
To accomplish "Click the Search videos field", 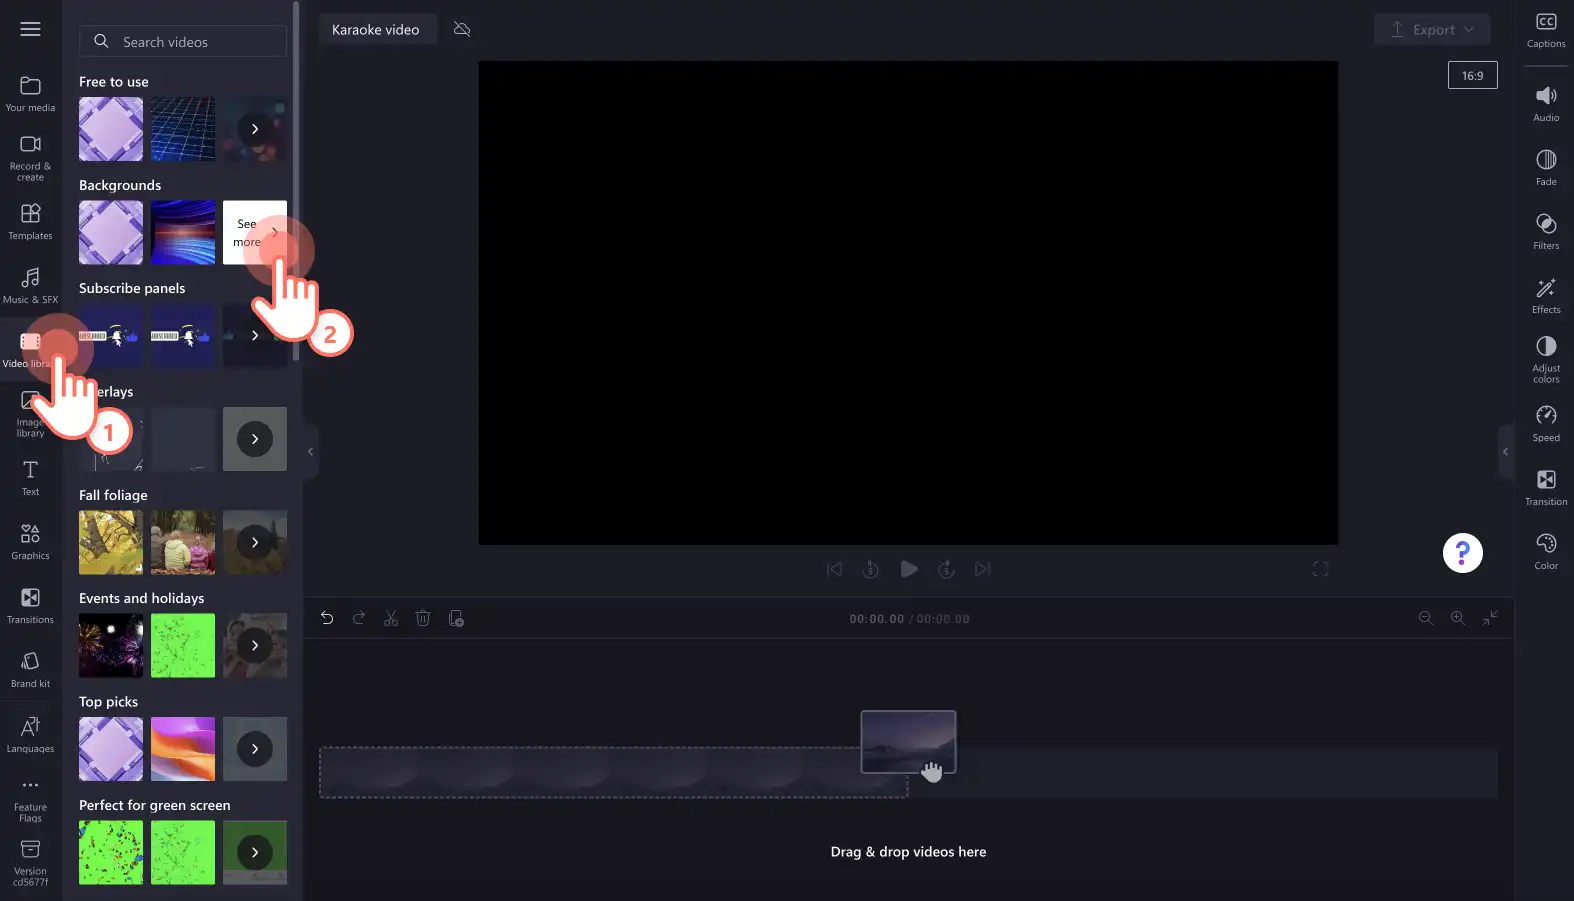I will [183, 41].
